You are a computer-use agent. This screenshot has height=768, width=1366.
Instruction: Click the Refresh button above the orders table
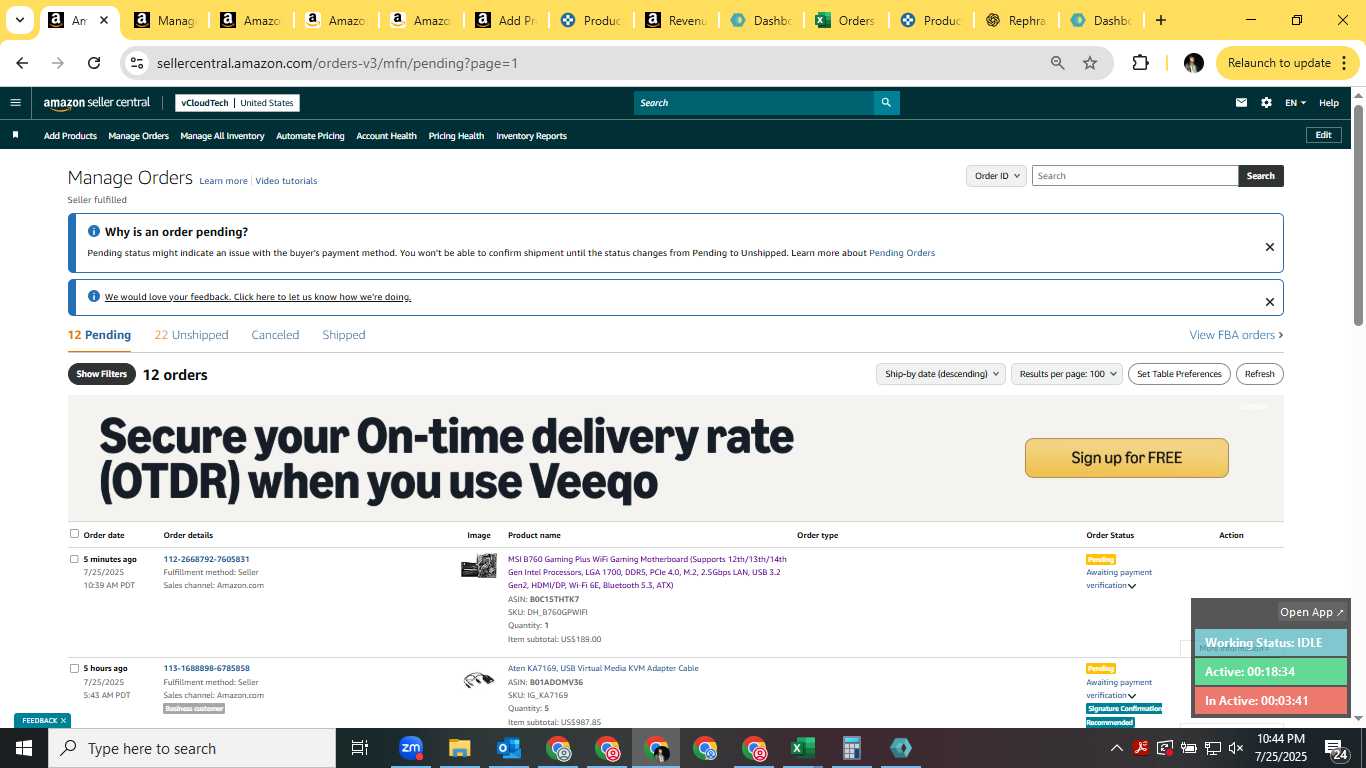click(1259, 374)
